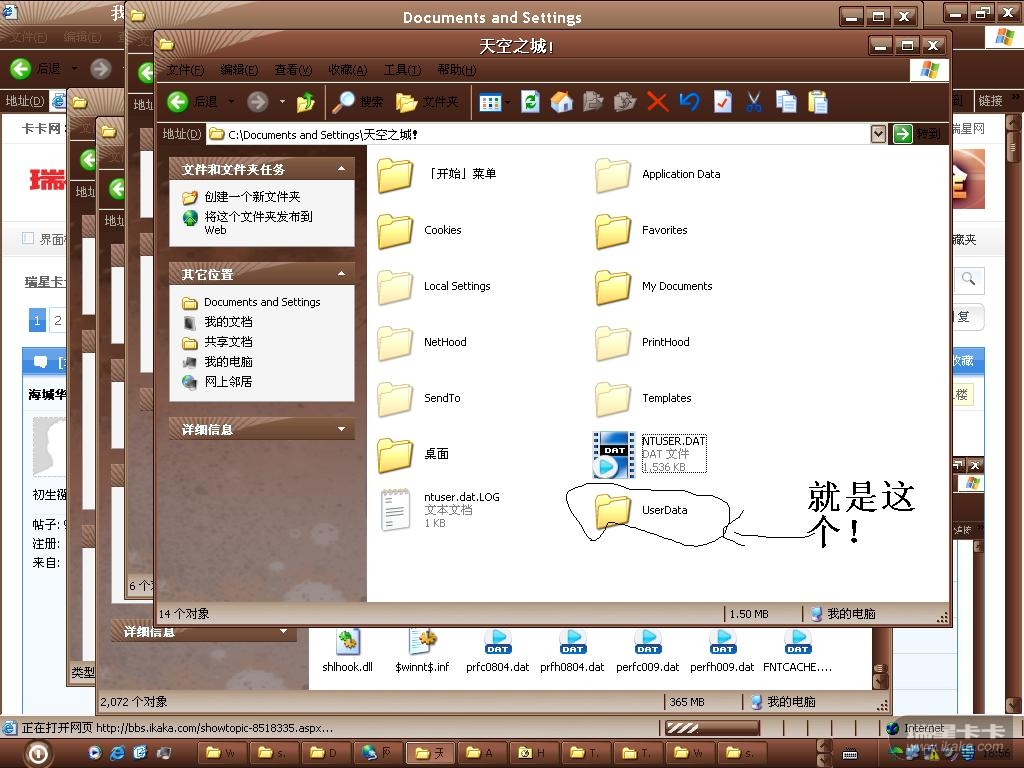1024x768 pixels.
Task: Select prfc0804.dat in background window
Action: click(497, 651)
